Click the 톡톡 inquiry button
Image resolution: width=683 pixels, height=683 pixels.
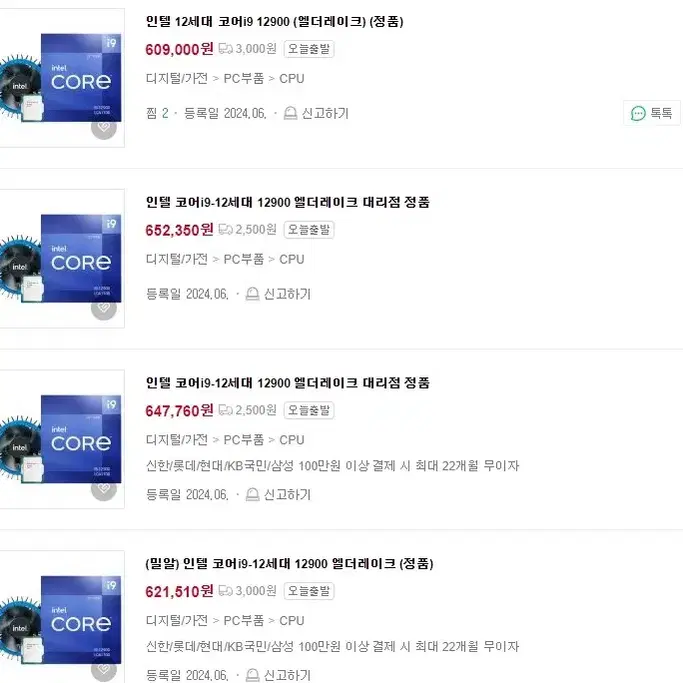tap(651, 113)
